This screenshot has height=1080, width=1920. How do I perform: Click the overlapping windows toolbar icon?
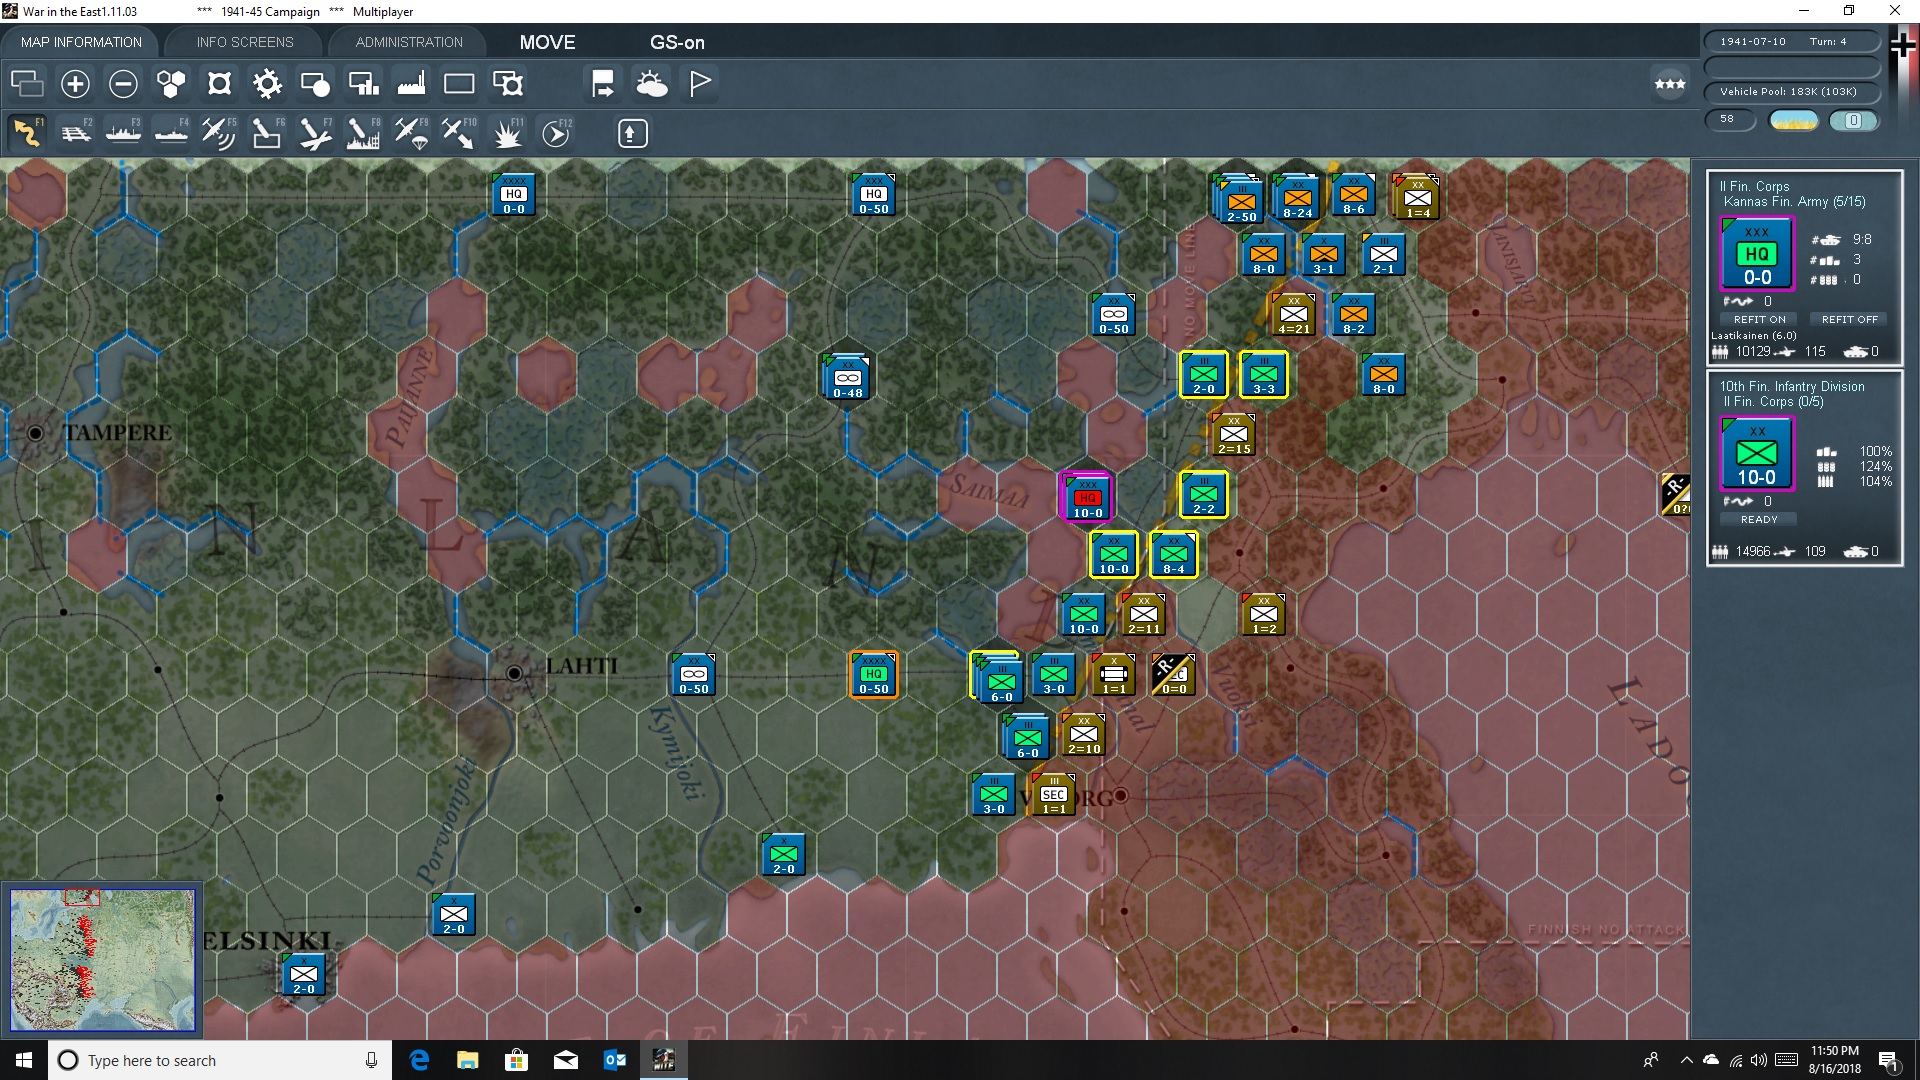(x=27, y=83)
